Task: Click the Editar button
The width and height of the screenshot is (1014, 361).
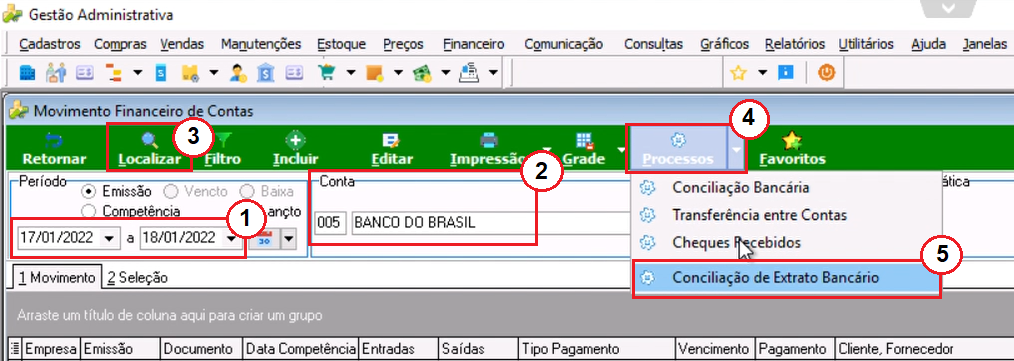Action: (392, 149)
